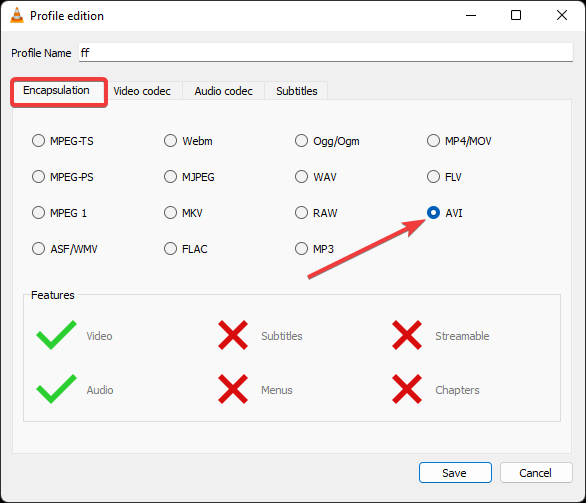586x503 pixels.
Task: Click the selected AVI radio button
Action: 434,213
